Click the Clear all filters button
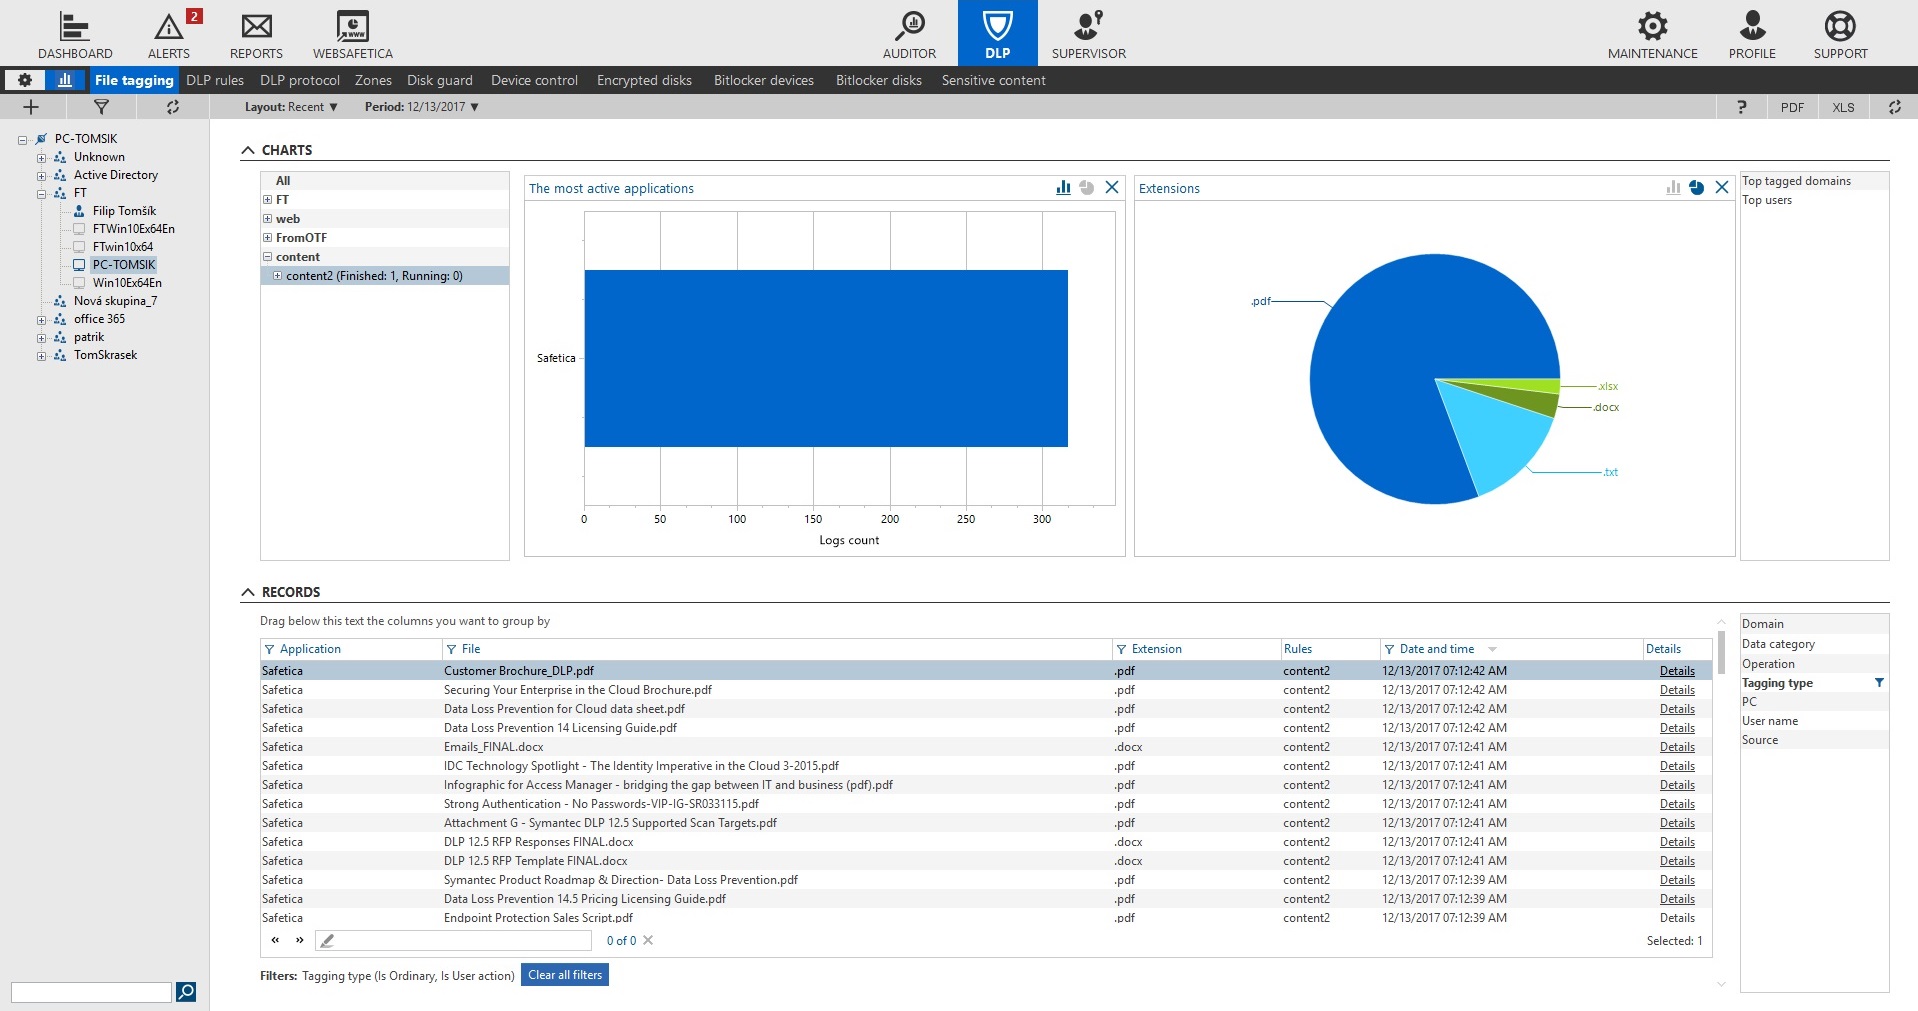The width and height of the screenshot is (1918, 1011). tap(565, 975)
